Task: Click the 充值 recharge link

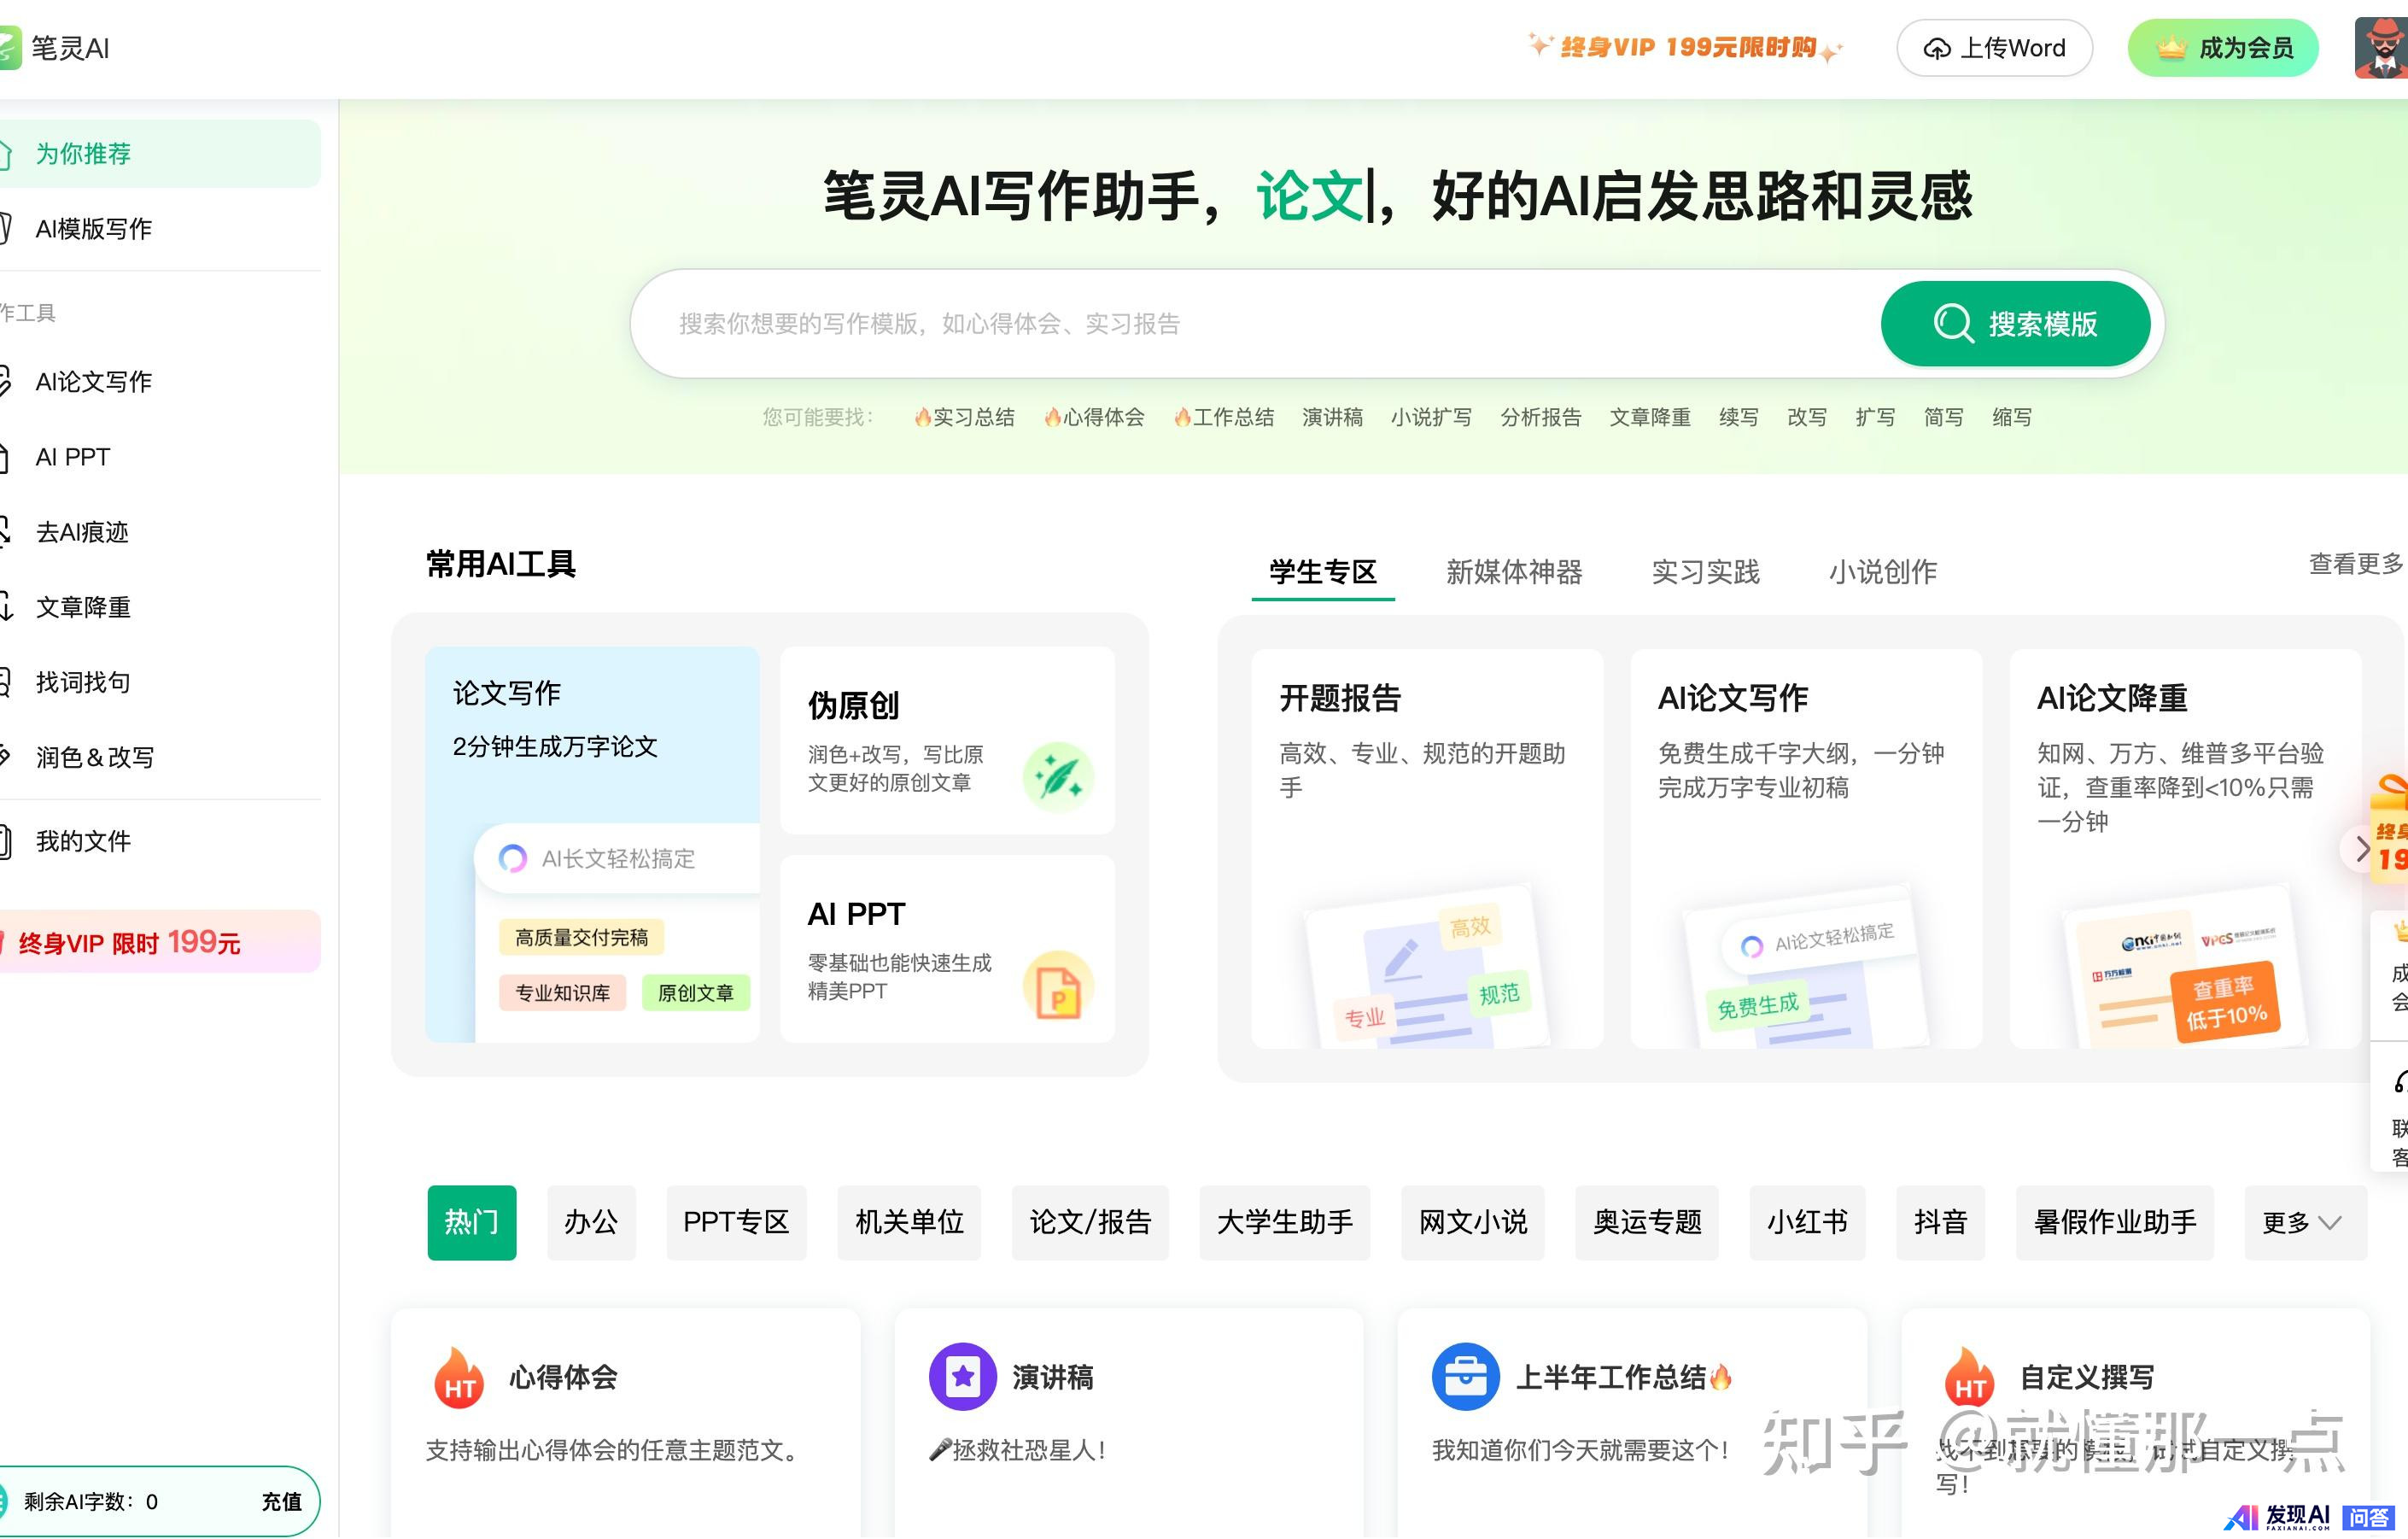Action: click(x=281, y=1502)
